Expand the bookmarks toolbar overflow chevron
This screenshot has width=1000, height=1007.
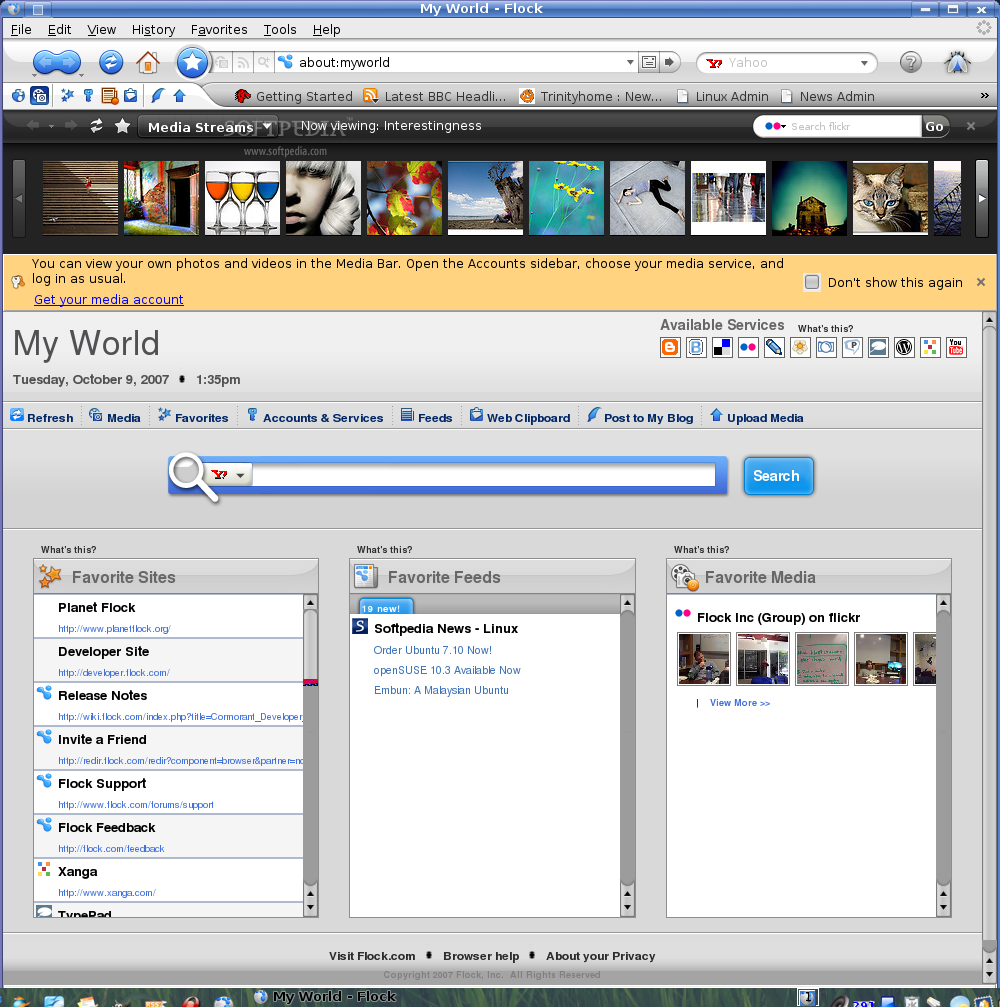(x=985, y=96)
